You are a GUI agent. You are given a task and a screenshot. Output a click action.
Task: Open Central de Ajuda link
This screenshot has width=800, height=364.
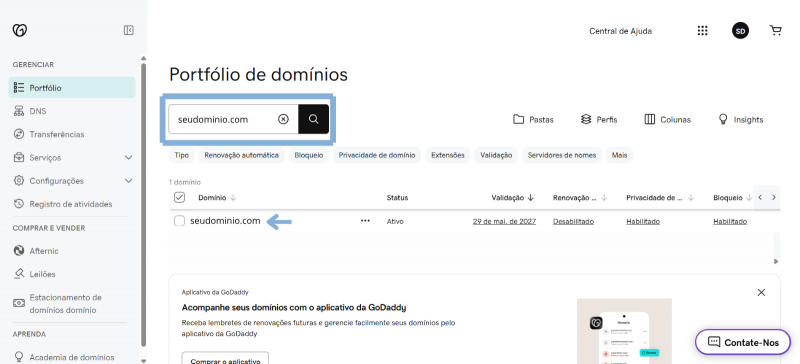[x=620, y=31]
